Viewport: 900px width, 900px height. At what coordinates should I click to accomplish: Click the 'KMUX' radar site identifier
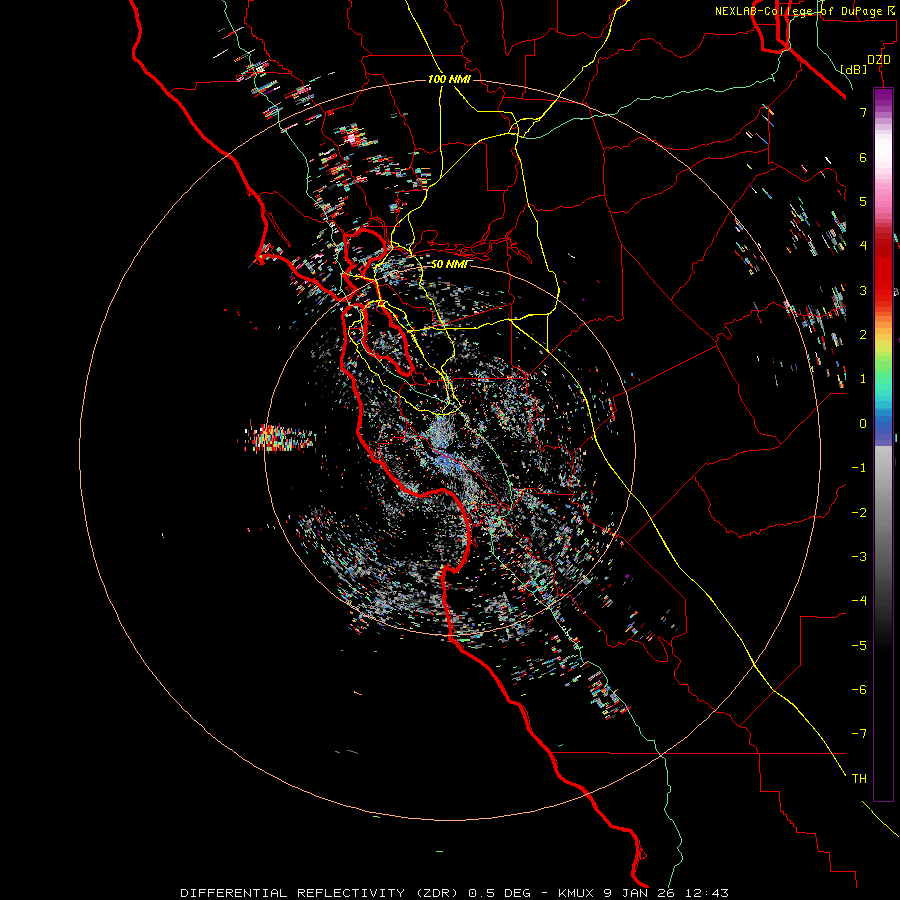(x=576, y=893)
